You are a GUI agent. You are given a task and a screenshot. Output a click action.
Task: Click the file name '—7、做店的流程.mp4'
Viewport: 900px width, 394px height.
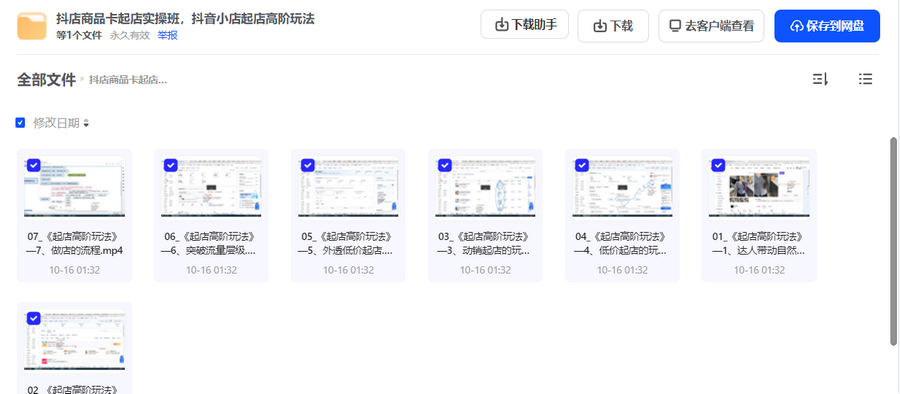click(75, 251)
